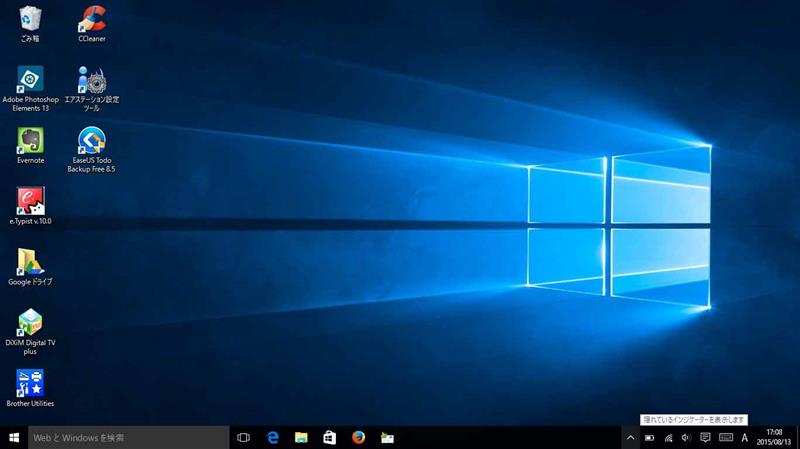Select the エアステーション設定ツール desktop shortcut
Screen dimensions: 800x449
pyautogui.click(x=92, y=89)
